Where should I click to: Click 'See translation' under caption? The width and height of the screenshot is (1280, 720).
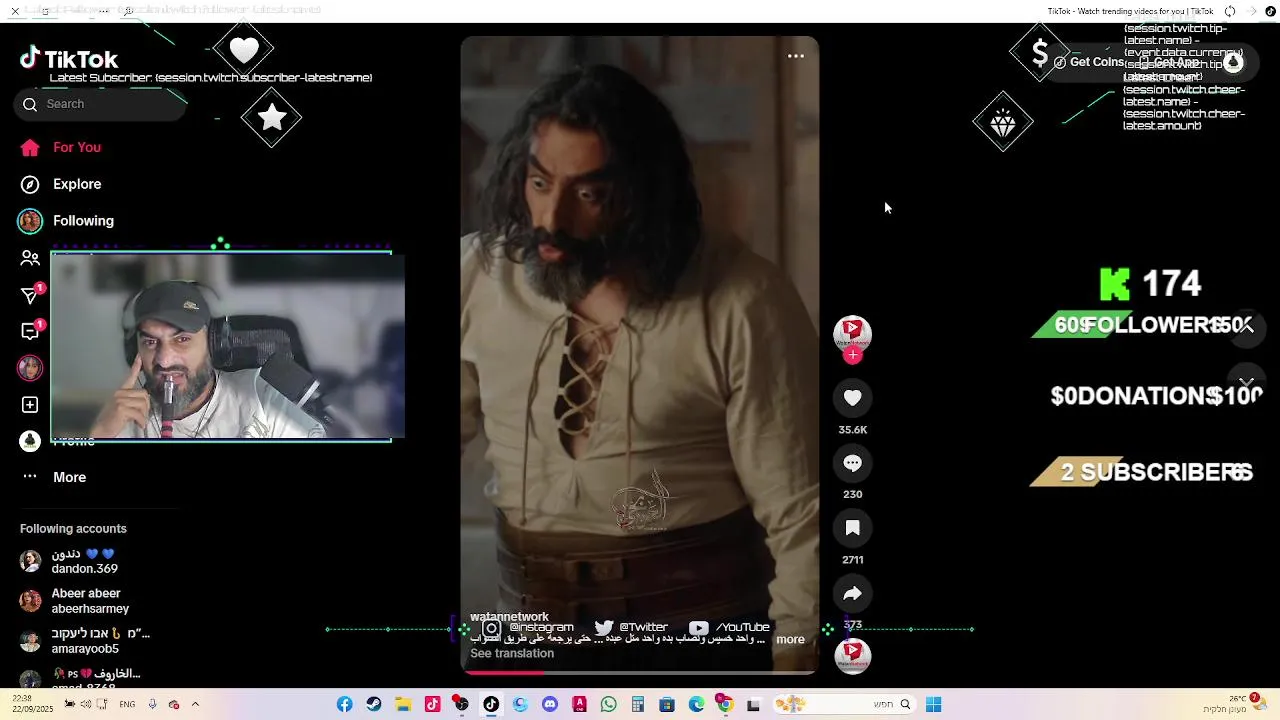(512, 654)
